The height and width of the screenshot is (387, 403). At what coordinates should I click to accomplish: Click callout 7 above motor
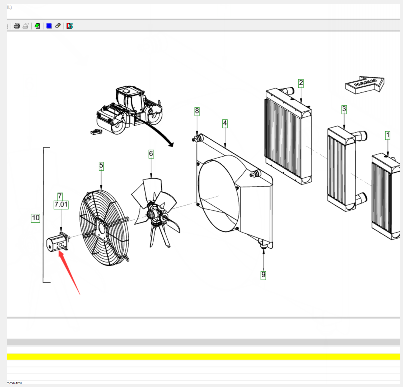click(x=60, y=196)
